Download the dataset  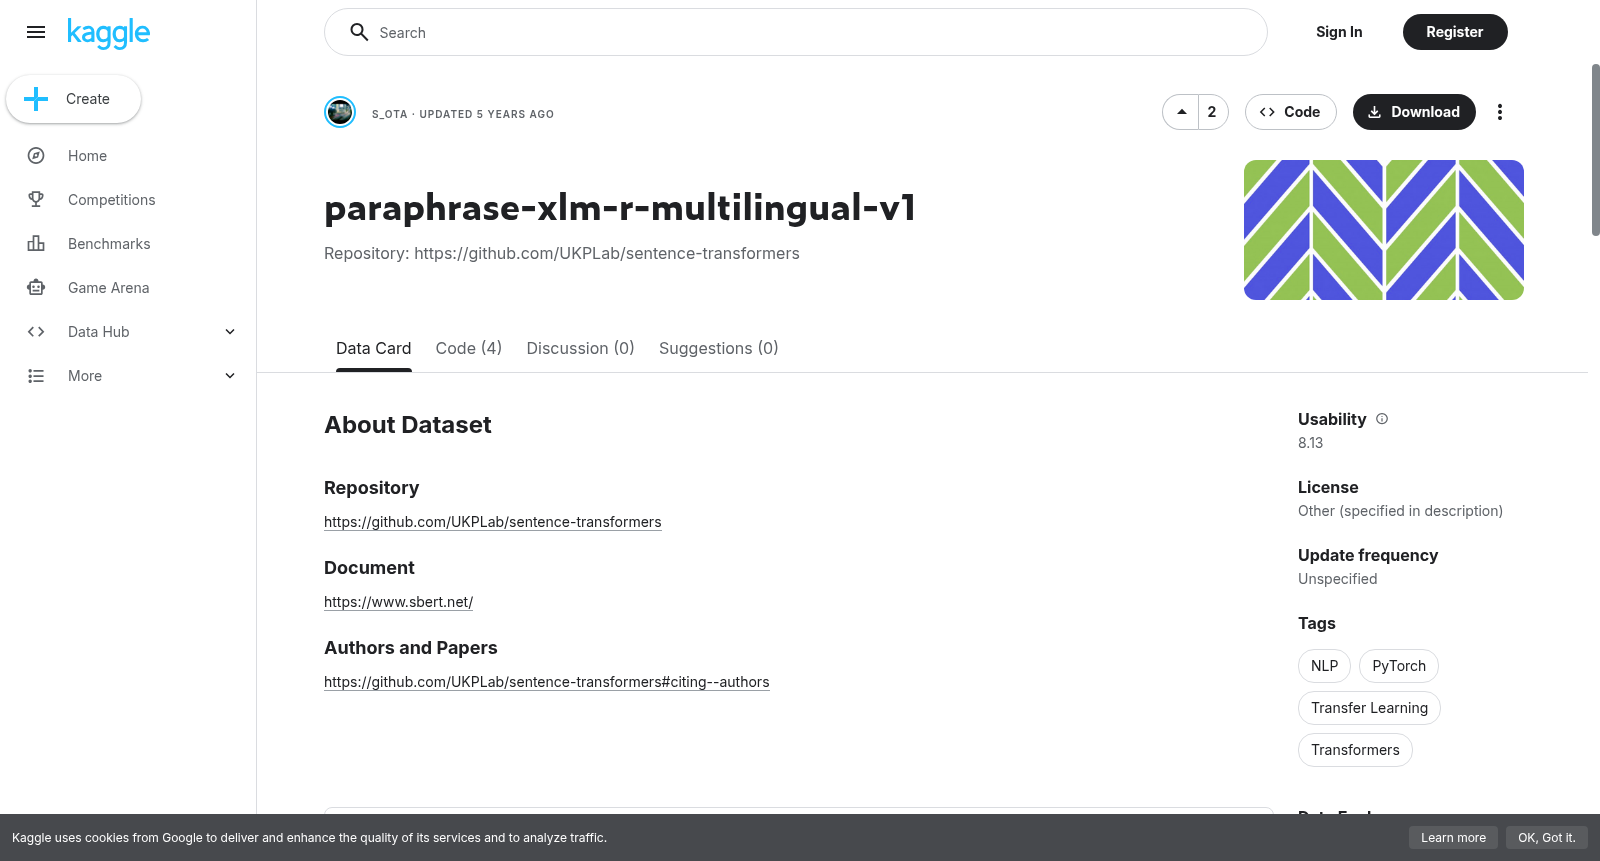pyautogui.click(x=1414, y=112)
